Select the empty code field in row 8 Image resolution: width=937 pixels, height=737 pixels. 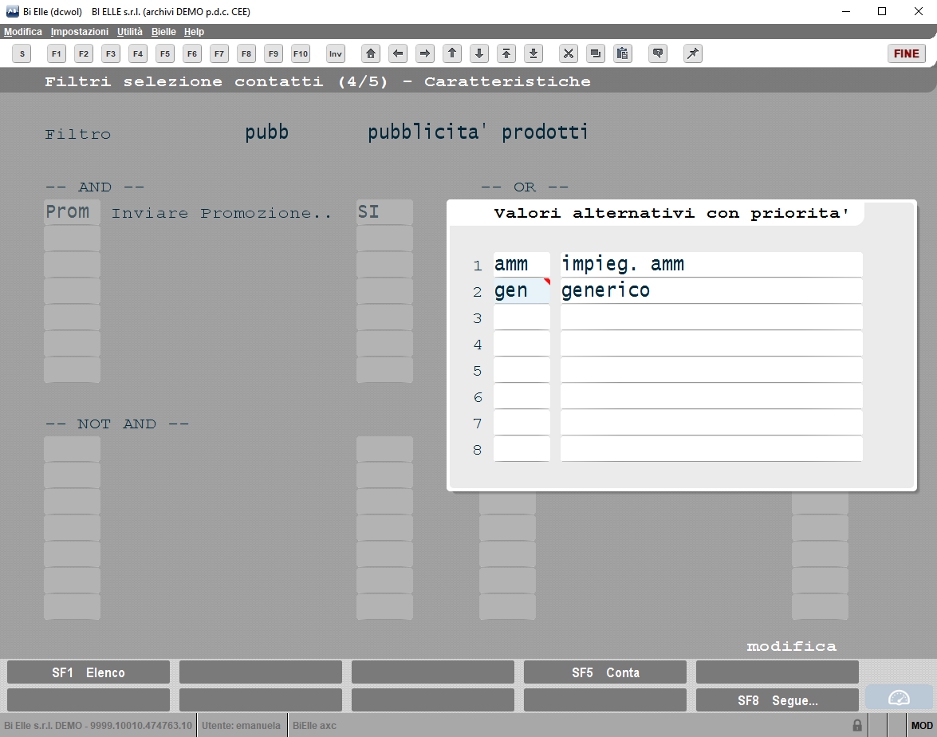pos(522,449)
